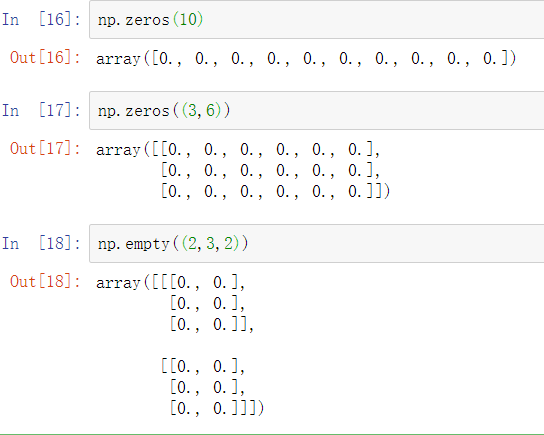Image resolution: width=544 pixels, height=435 pixels.
Task: Place cursor on the word empty in cell 18
Action: 147,244
